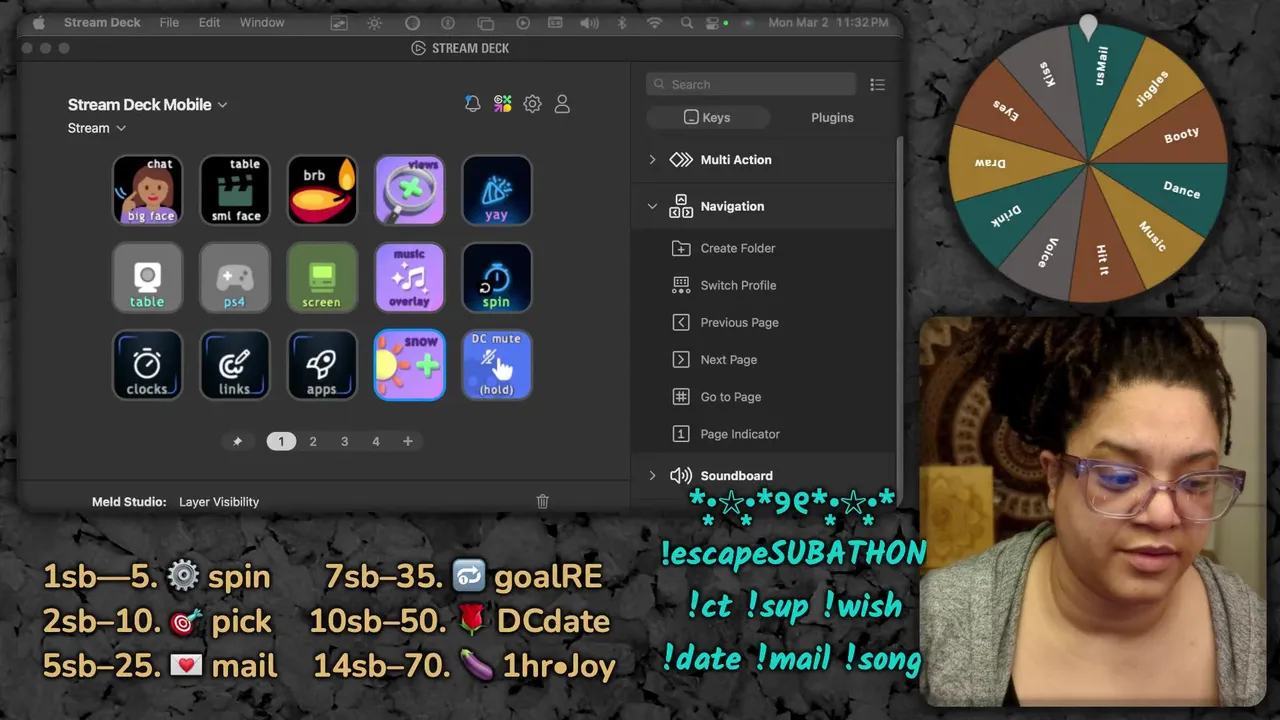Click the date and time clock
Screen dimensions: 1280x720
coord(828,22)
